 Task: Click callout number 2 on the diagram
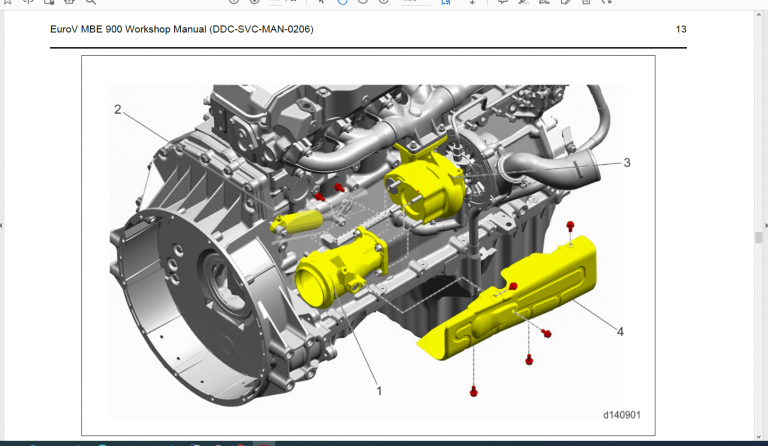click(x=117, y=110)
